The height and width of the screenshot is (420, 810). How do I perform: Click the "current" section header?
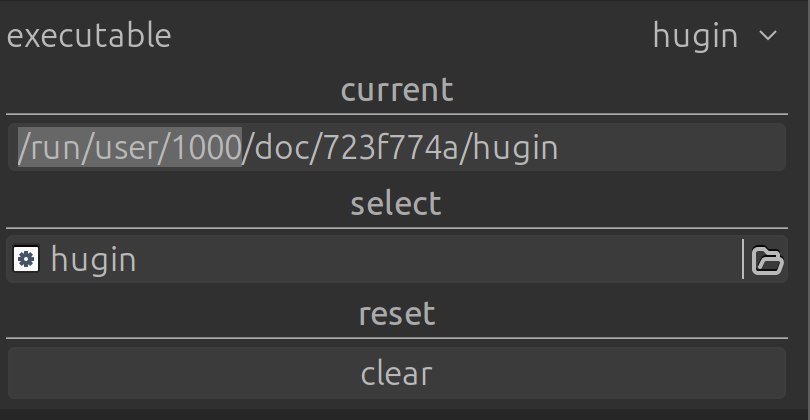397,90
